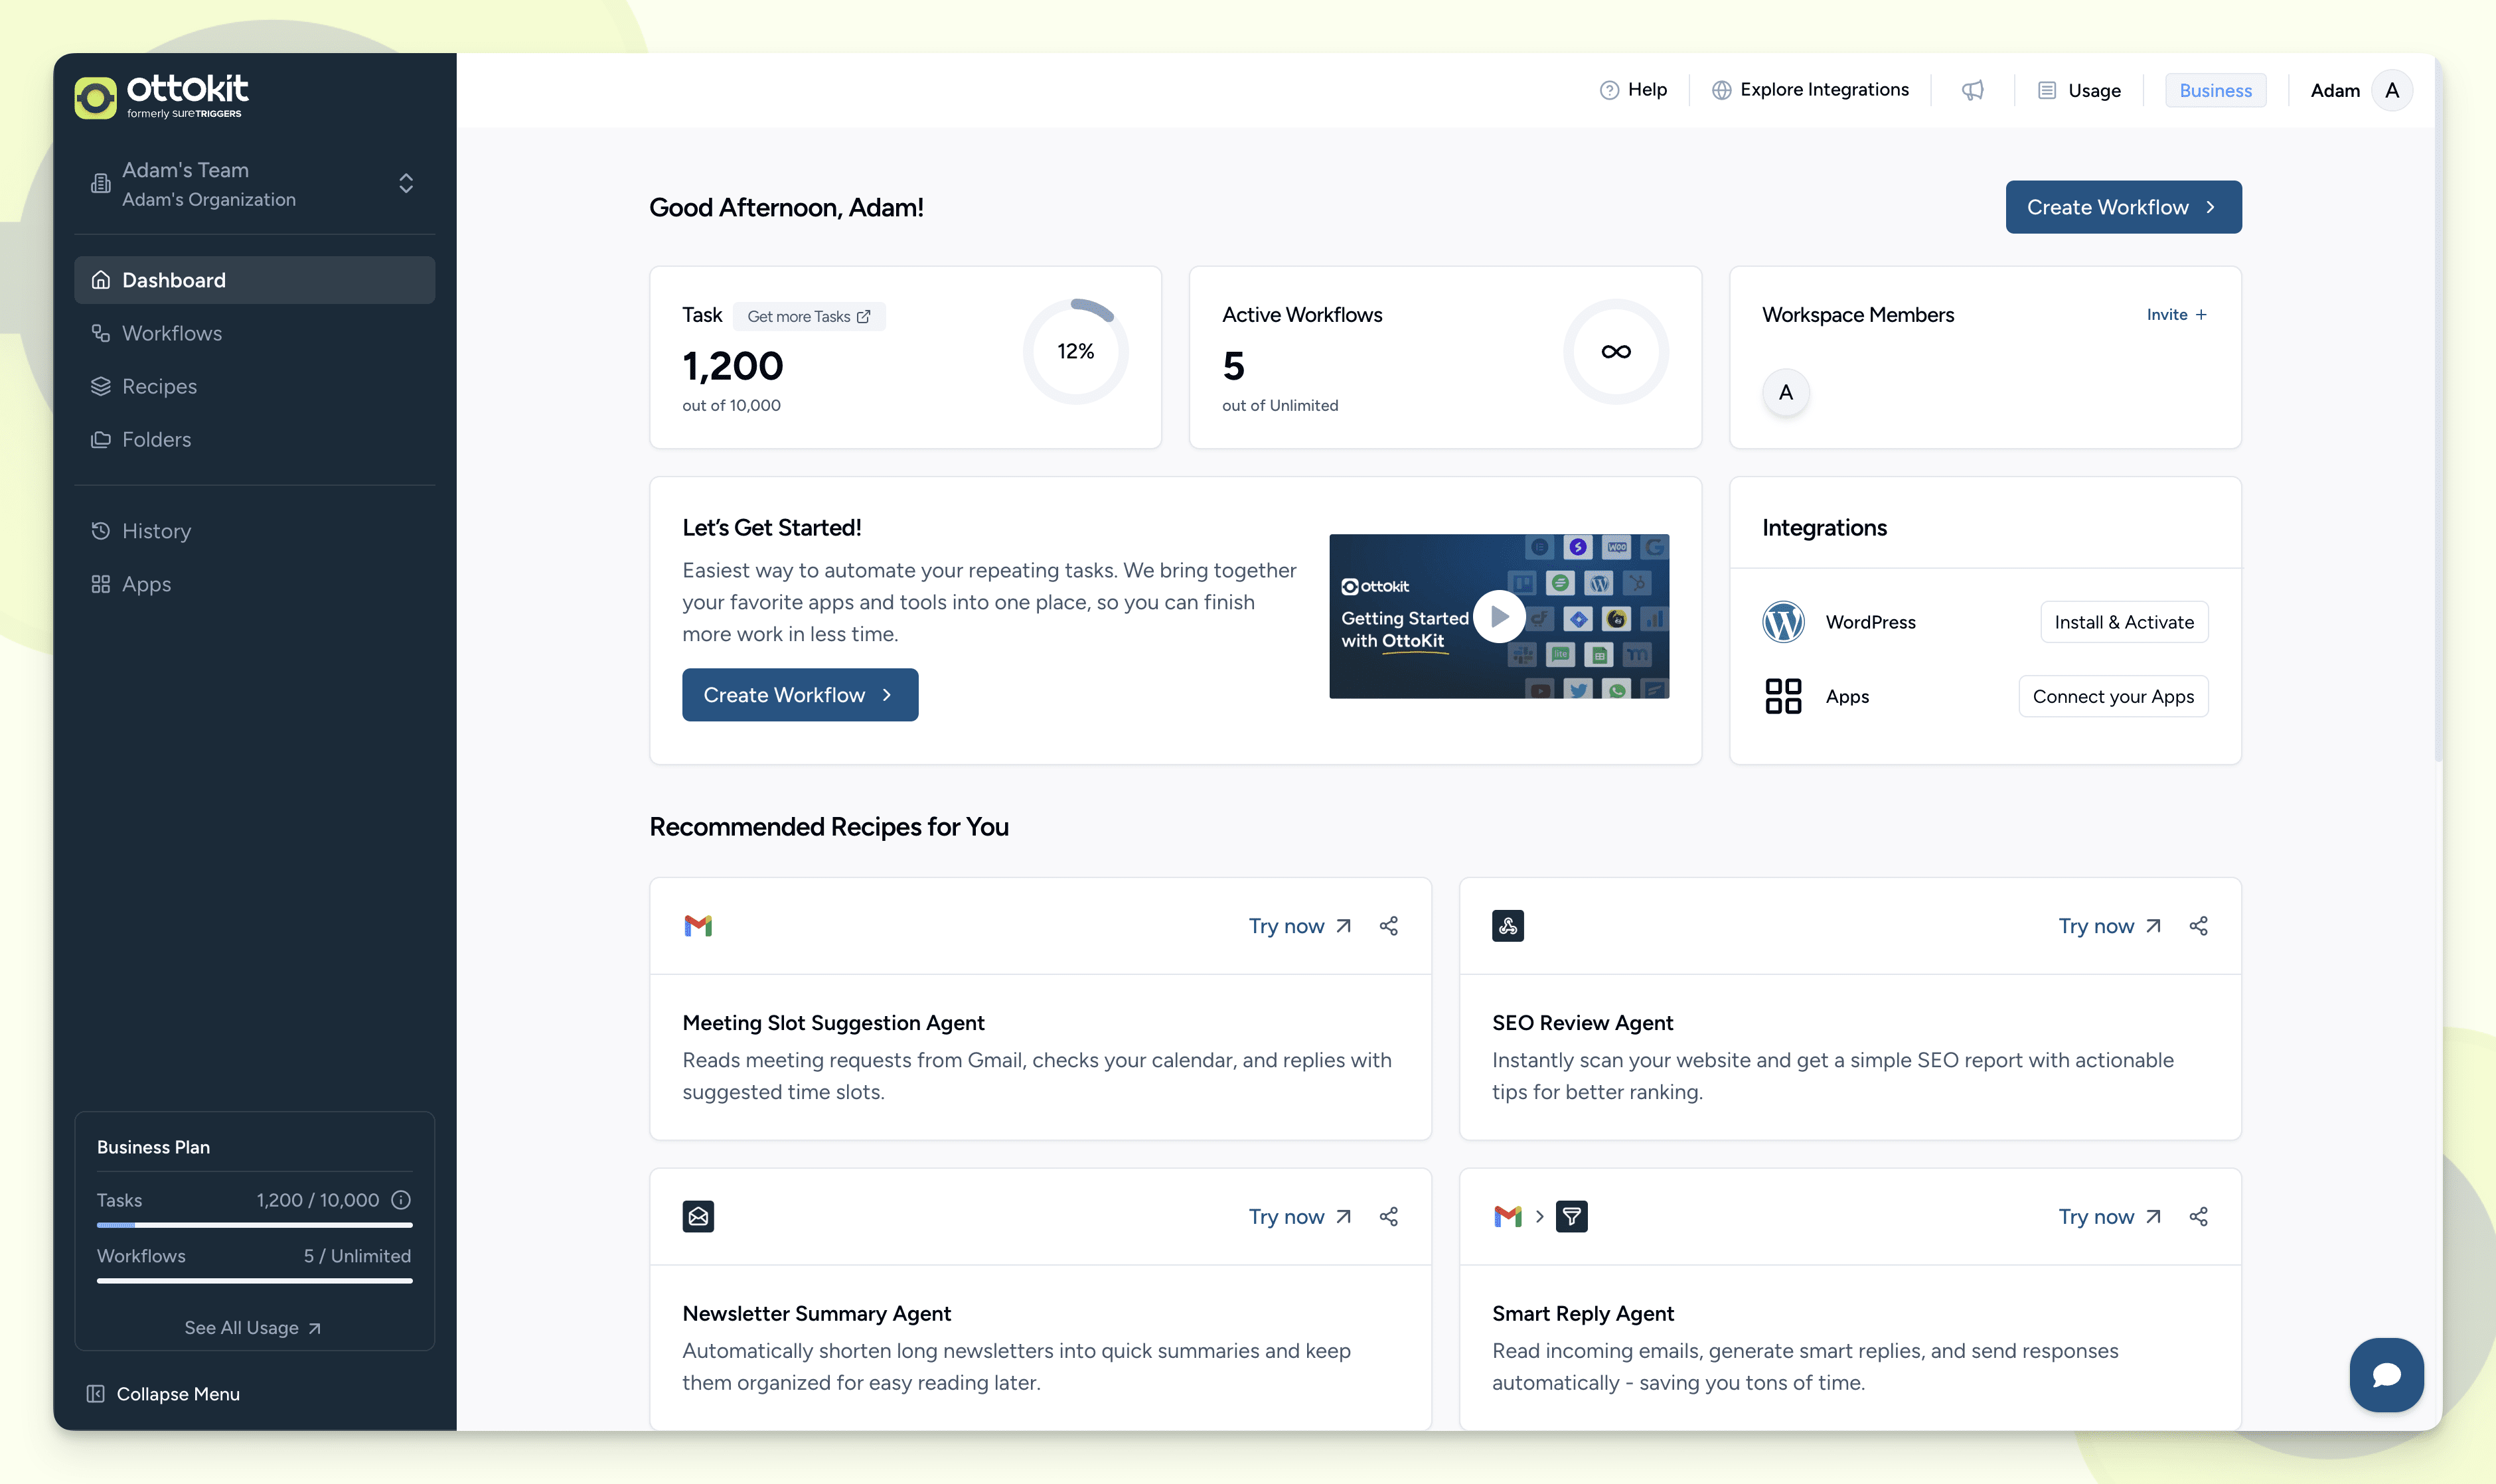
Task: Go to Workflows in the sidebar
Action: pyautogui.click(x=172, y=333)
